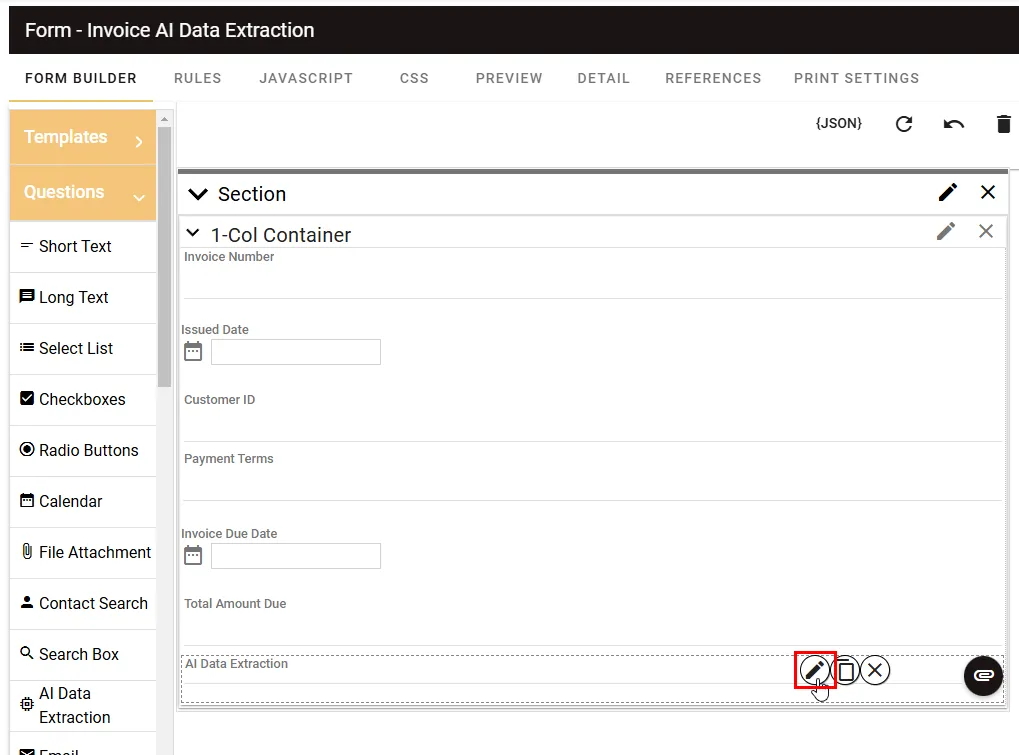Image resolution: width=1019 pixels, height=755 pixels.
Task: Collapse the 1-Col Container
Action: point(193,234)
